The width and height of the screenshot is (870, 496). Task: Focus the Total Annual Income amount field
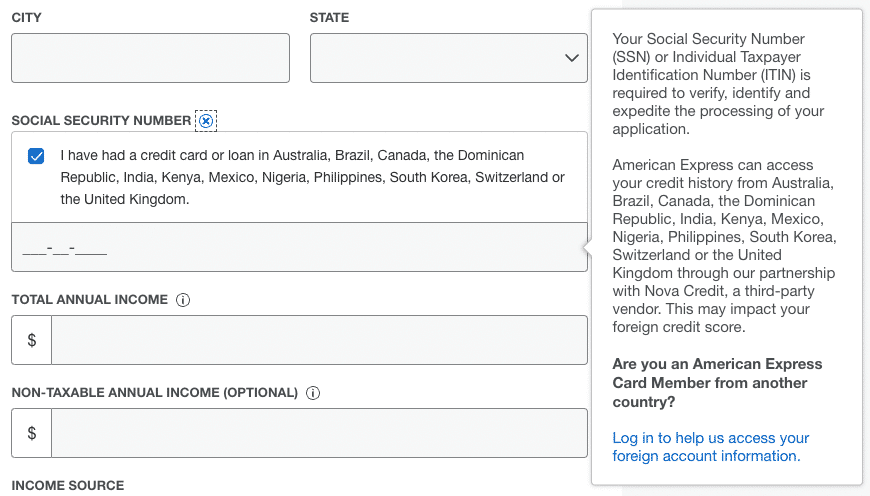pos(318,340)
